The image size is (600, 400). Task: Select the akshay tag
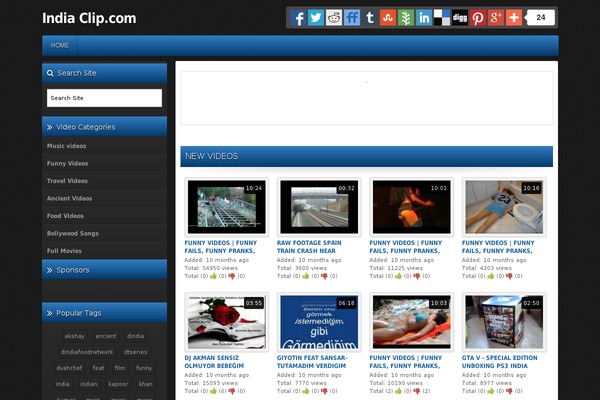pos(75,336)
